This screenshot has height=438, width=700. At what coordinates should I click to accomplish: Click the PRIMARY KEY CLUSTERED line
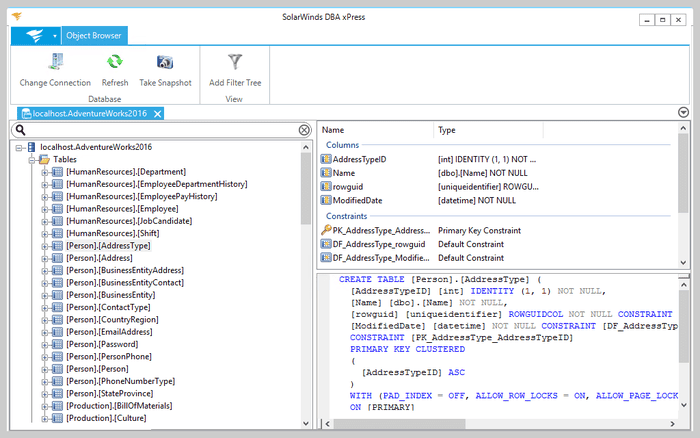point(407,349)
